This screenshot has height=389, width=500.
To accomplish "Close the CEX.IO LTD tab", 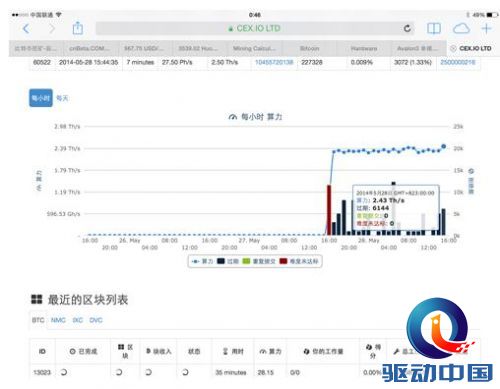I will point(453,48).
